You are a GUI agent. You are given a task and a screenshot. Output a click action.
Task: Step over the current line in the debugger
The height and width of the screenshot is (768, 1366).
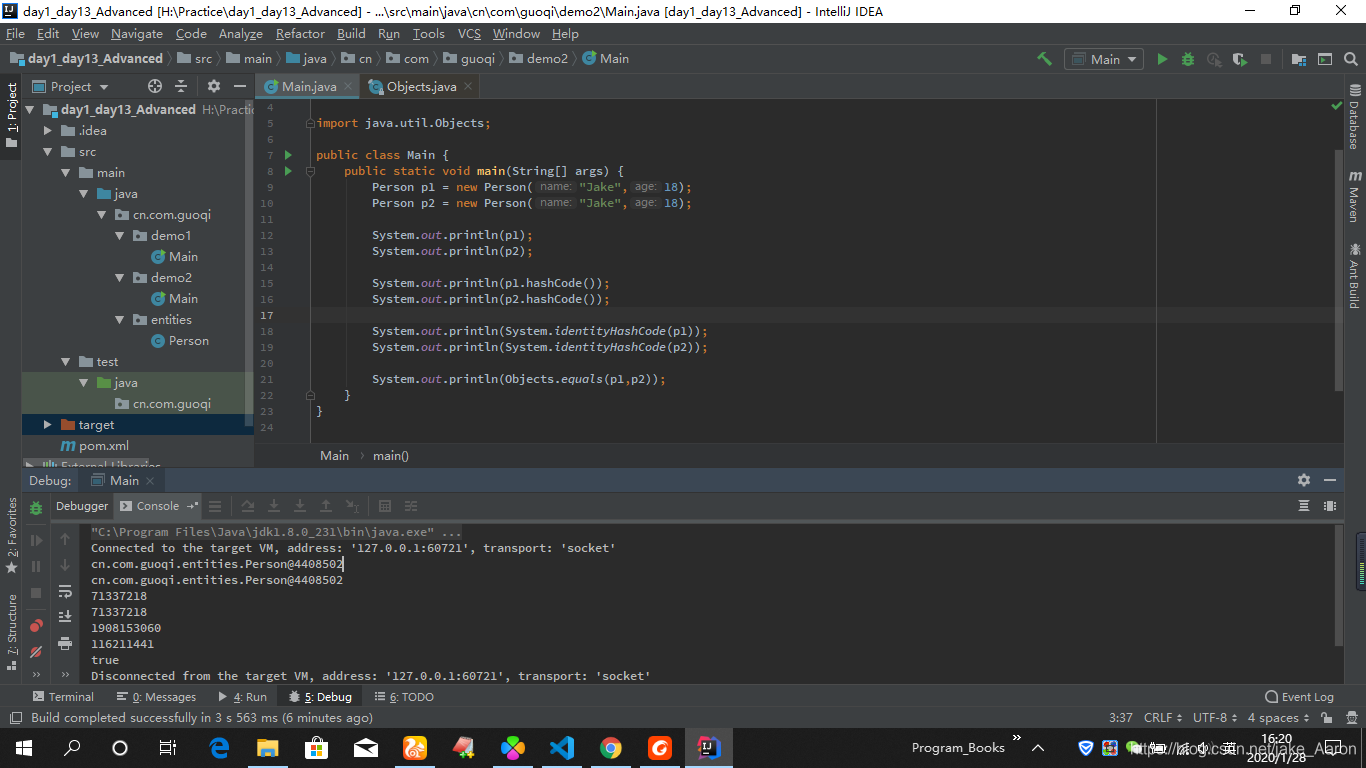248,506
